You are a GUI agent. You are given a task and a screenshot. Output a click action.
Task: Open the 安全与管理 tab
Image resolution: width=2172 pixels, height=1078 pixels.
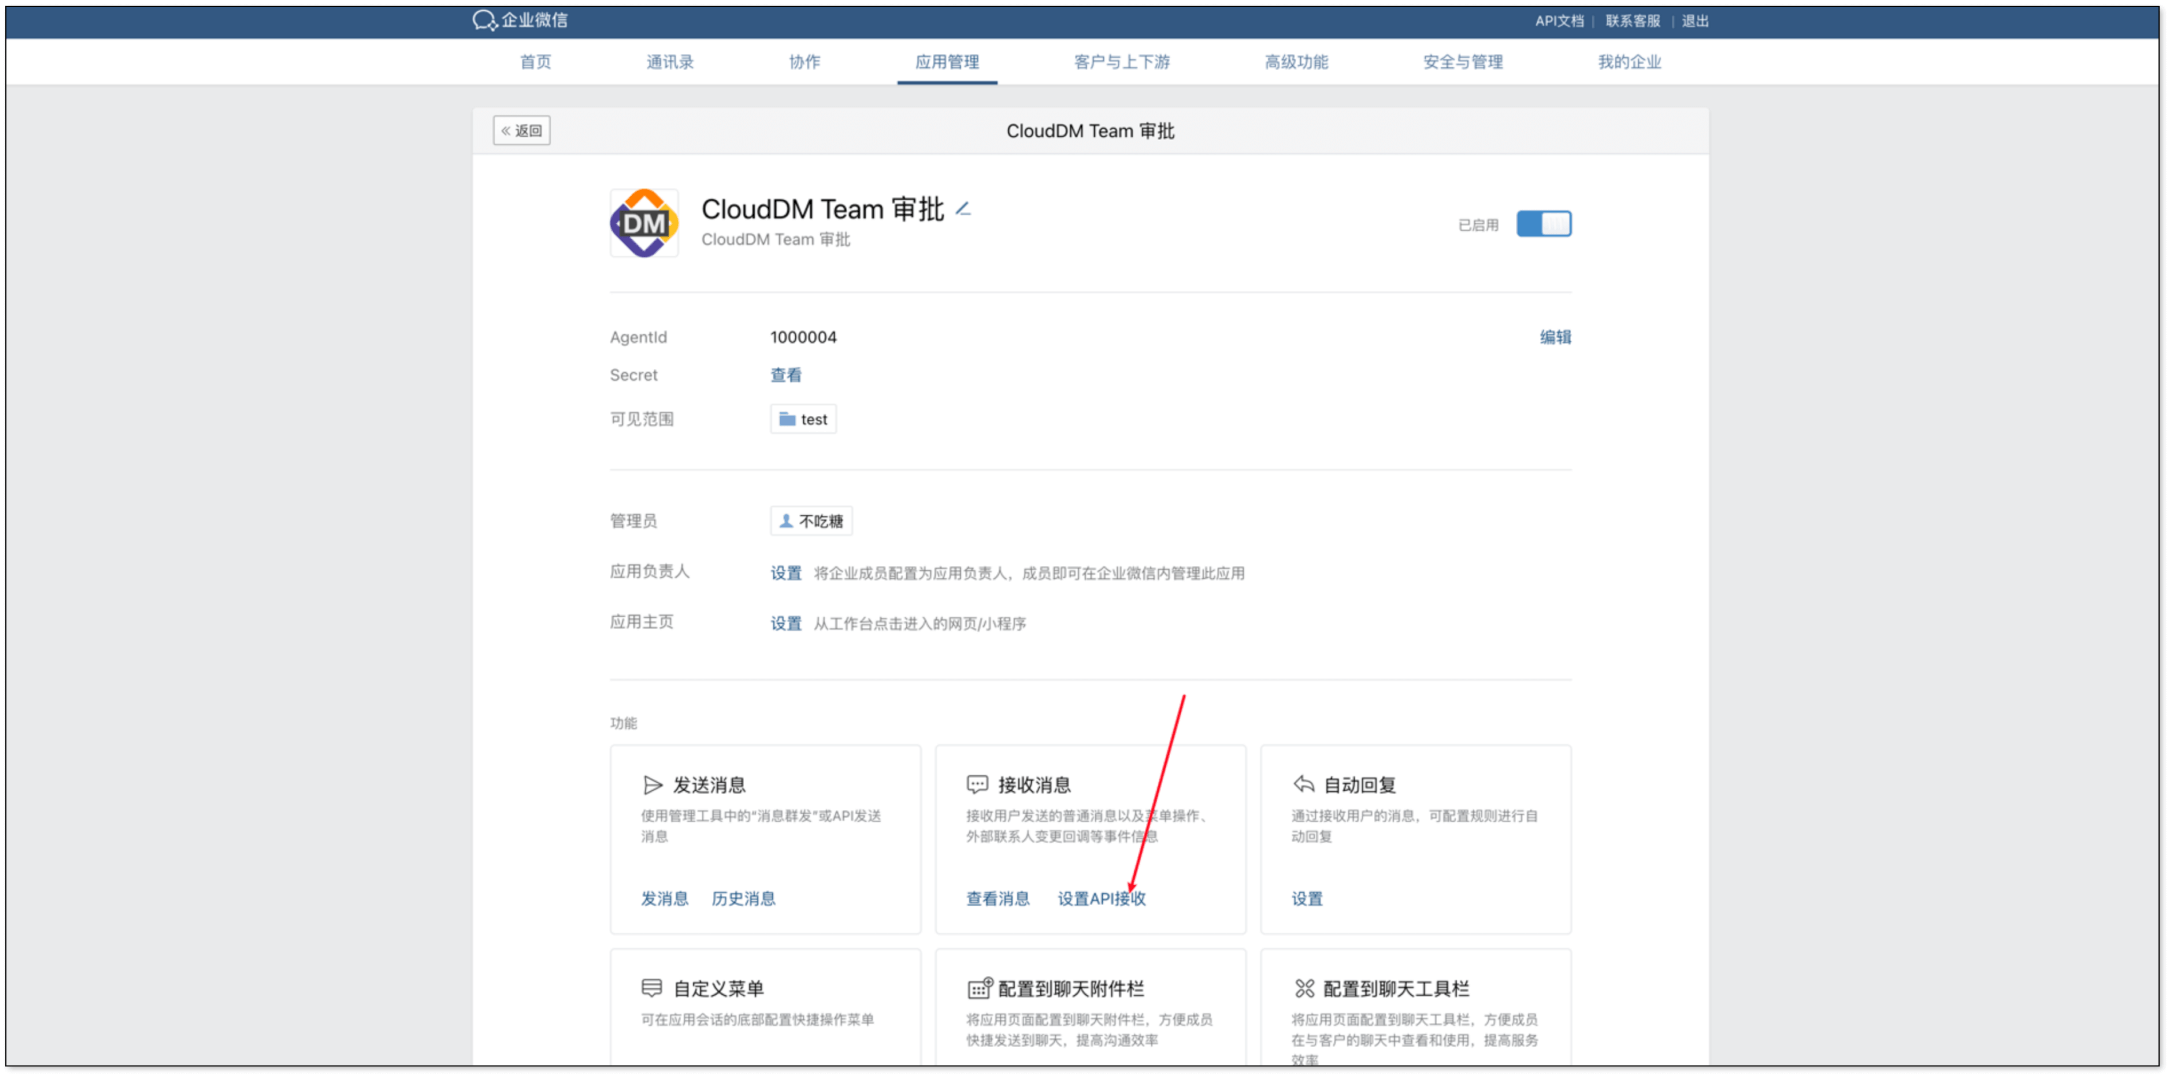1462,62
